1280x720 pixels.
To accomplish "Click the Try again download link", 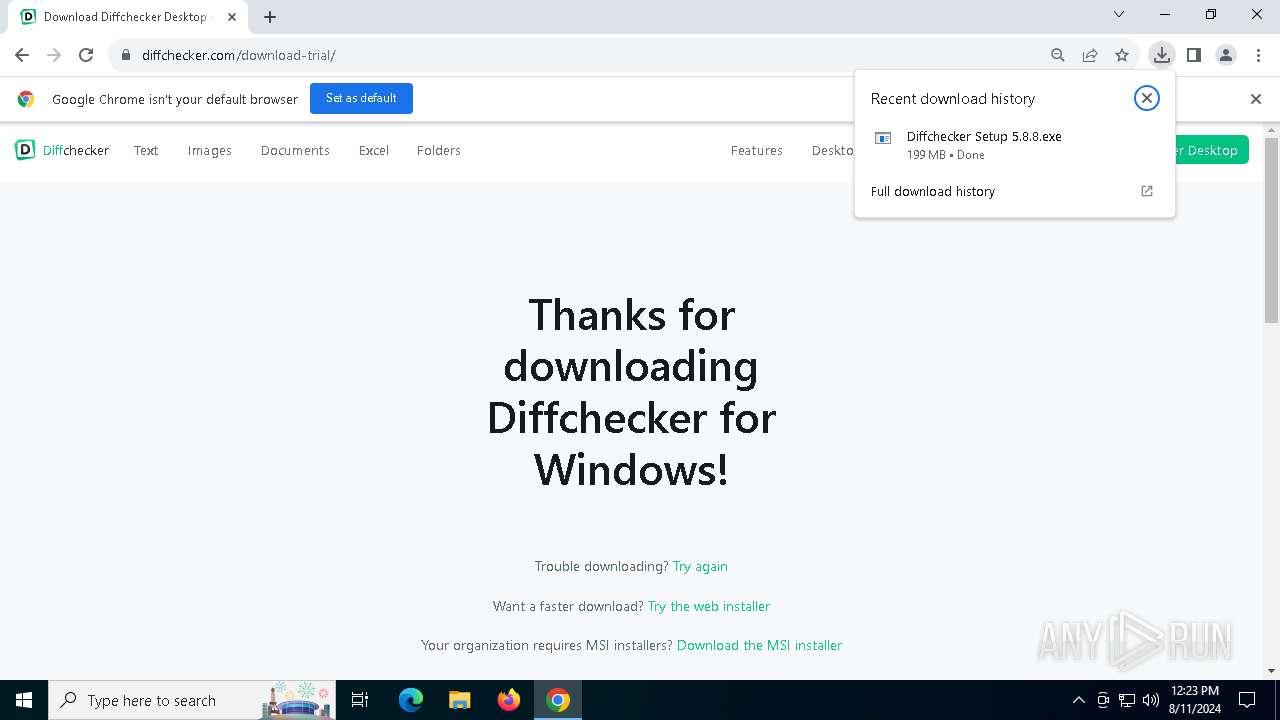I will [700, 566].
